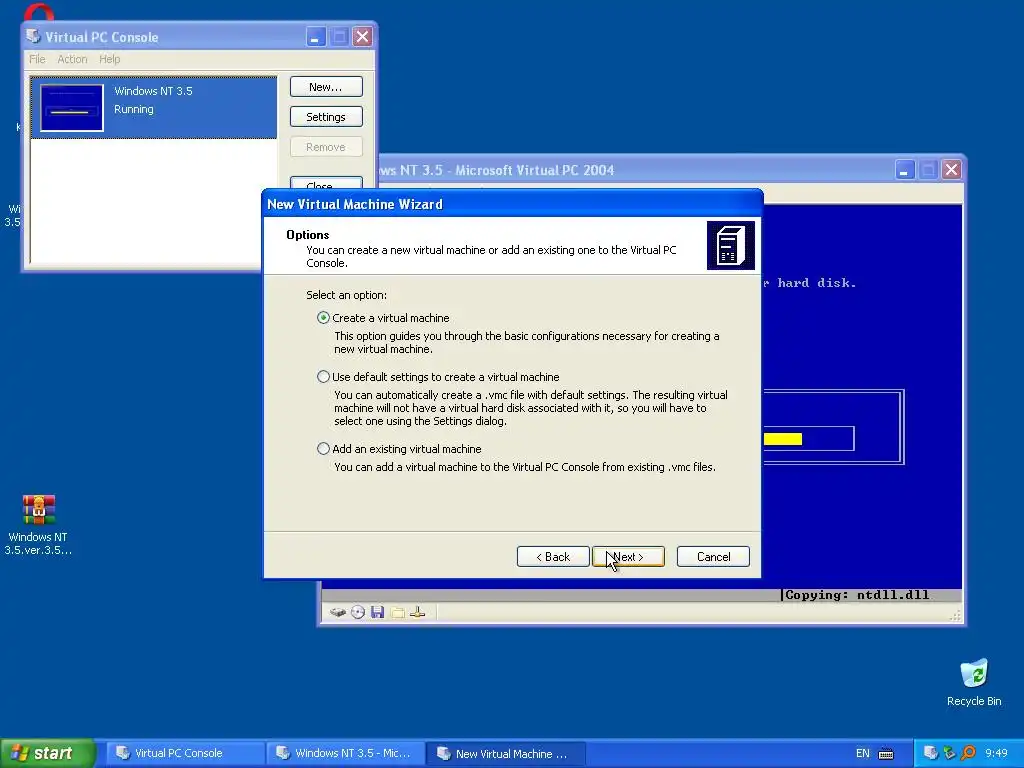1024x768 pixels.
Task: Switch to Windows NT 3.5 taskbar button
Action: (x=345, y=753)
